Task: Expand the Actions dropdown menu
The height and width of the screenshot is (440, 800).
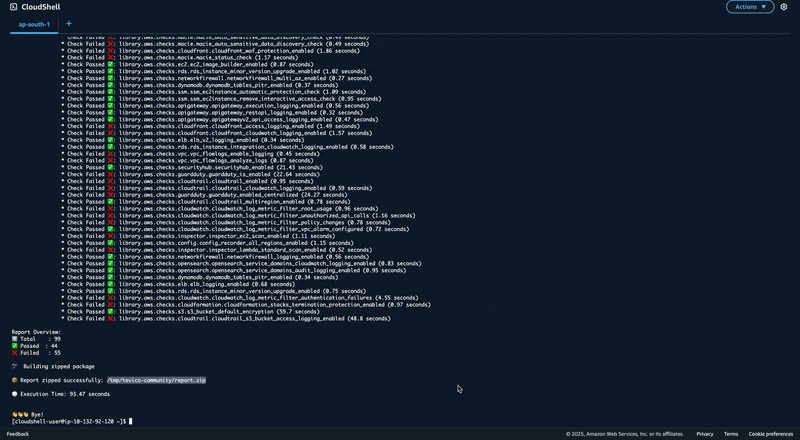Action: point(750,7)
